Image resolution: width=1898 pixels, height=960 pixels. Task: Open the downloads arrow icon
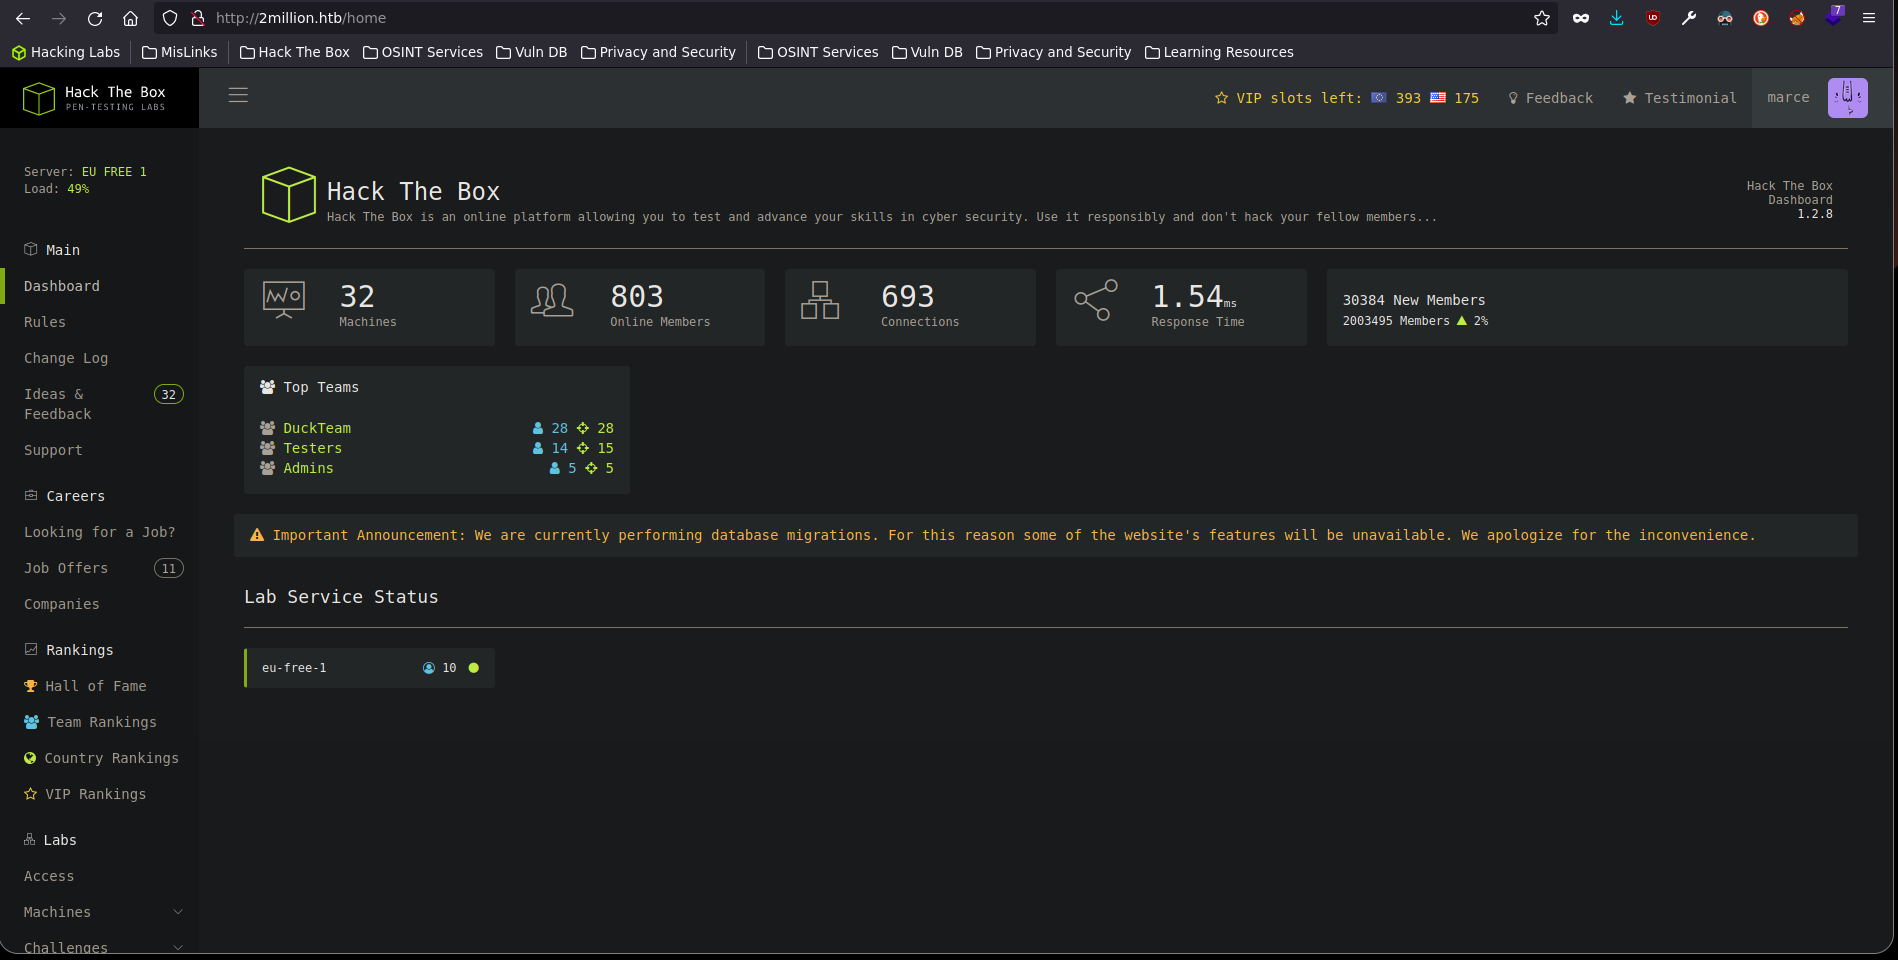click(x=1616, y=18)
